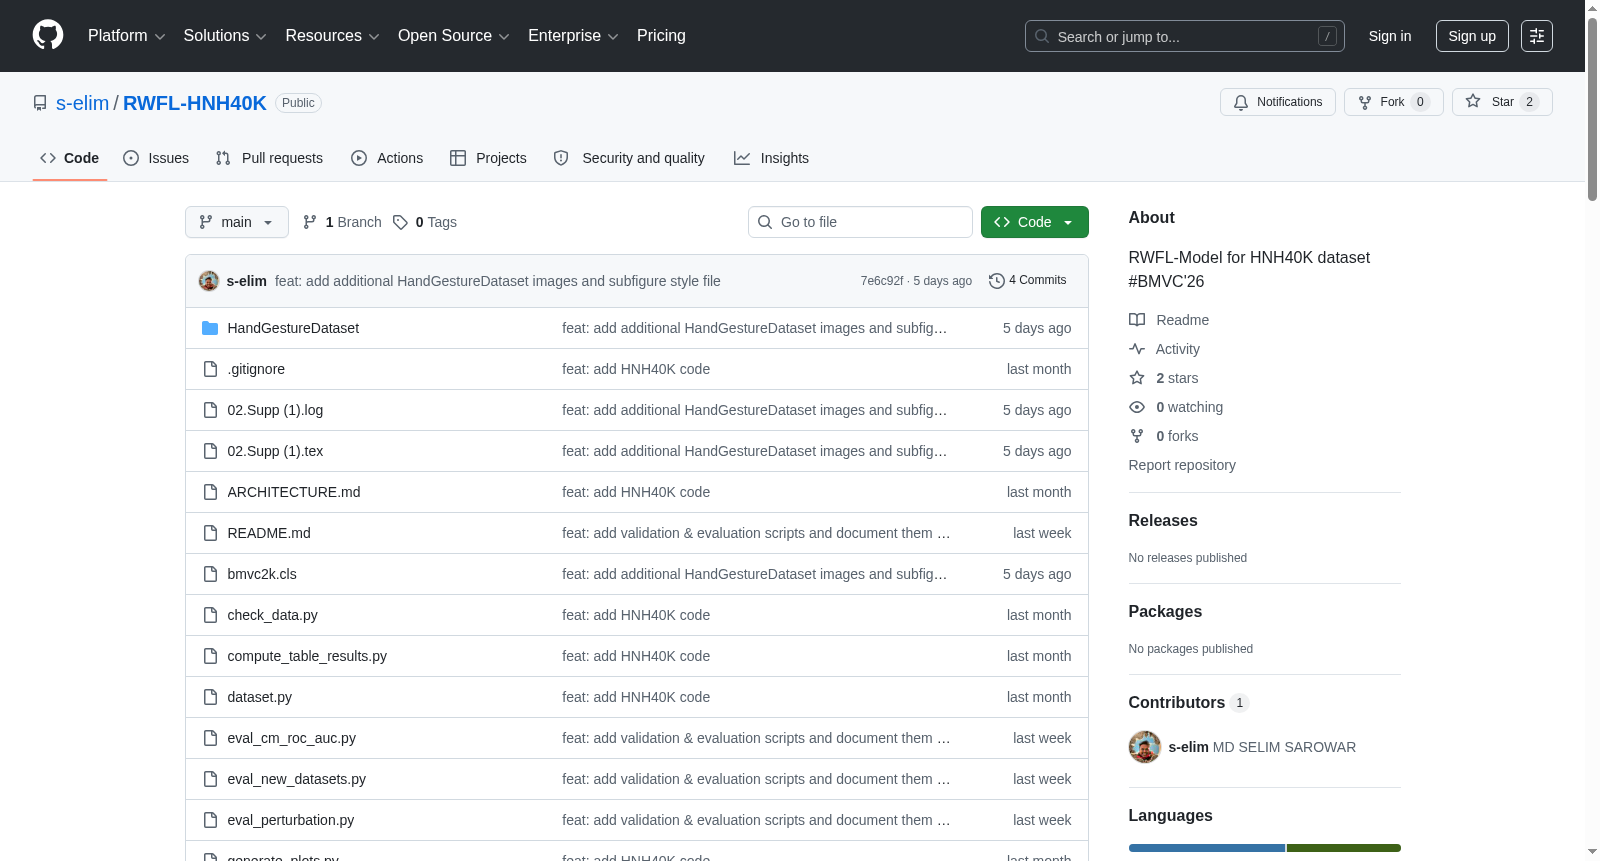Click the file icon next to README.md
1600x861 pixels.
click(210, 533)
